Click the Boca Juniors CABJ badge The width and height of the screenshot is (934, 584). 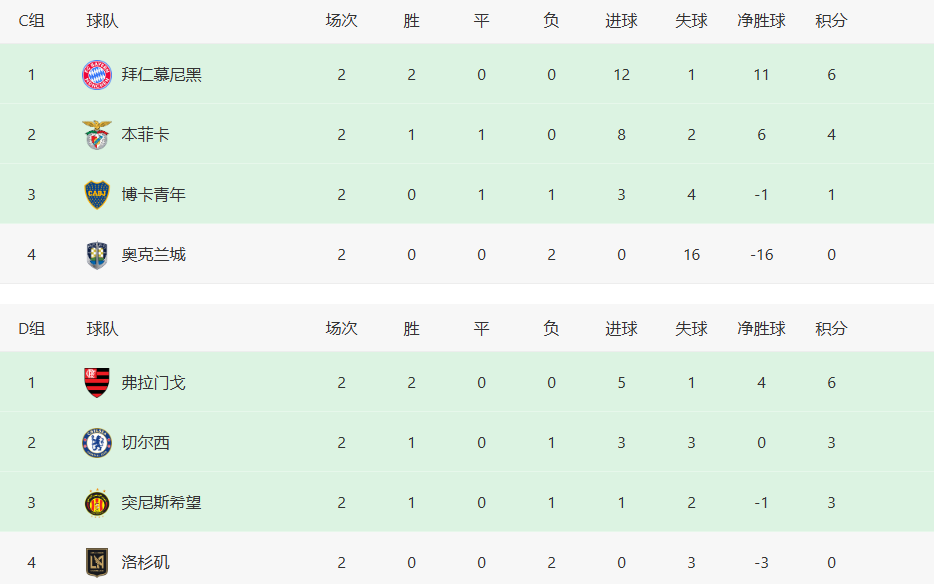pos(96,195)
